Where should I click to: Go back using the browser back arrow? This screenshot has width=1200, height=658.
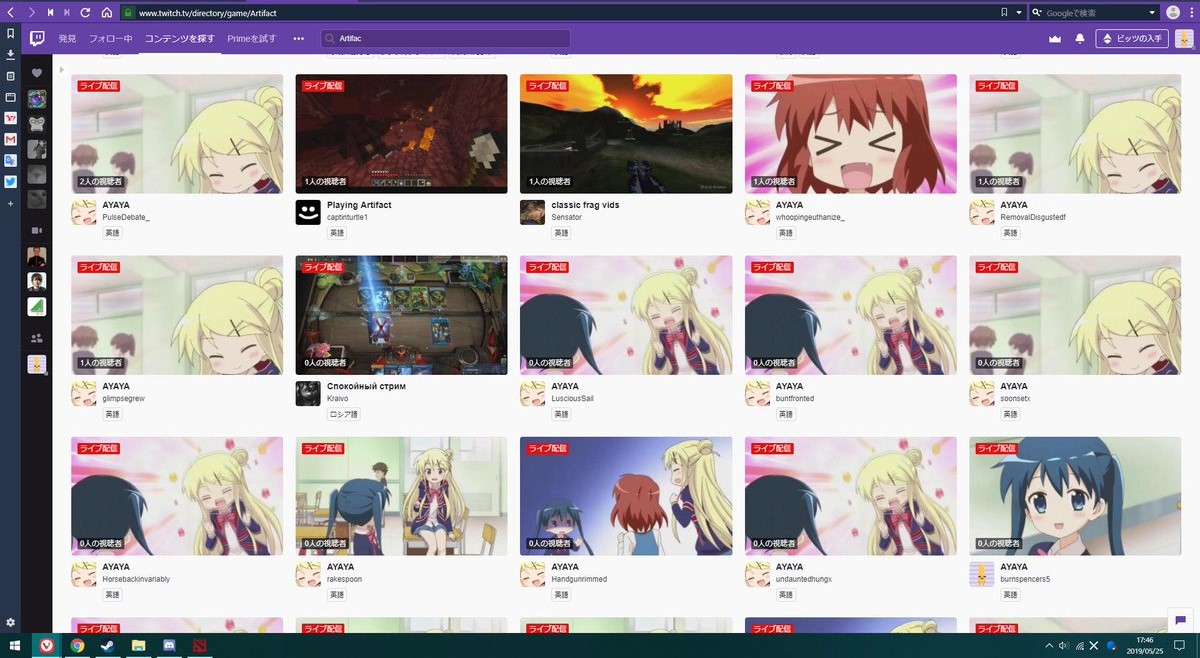click(x=10, y=13)
